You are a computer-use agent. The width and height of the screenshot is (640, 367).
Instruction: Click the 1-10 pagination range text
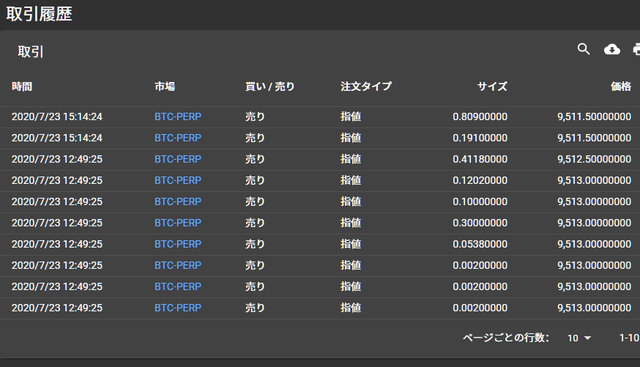tap(629, 338)
